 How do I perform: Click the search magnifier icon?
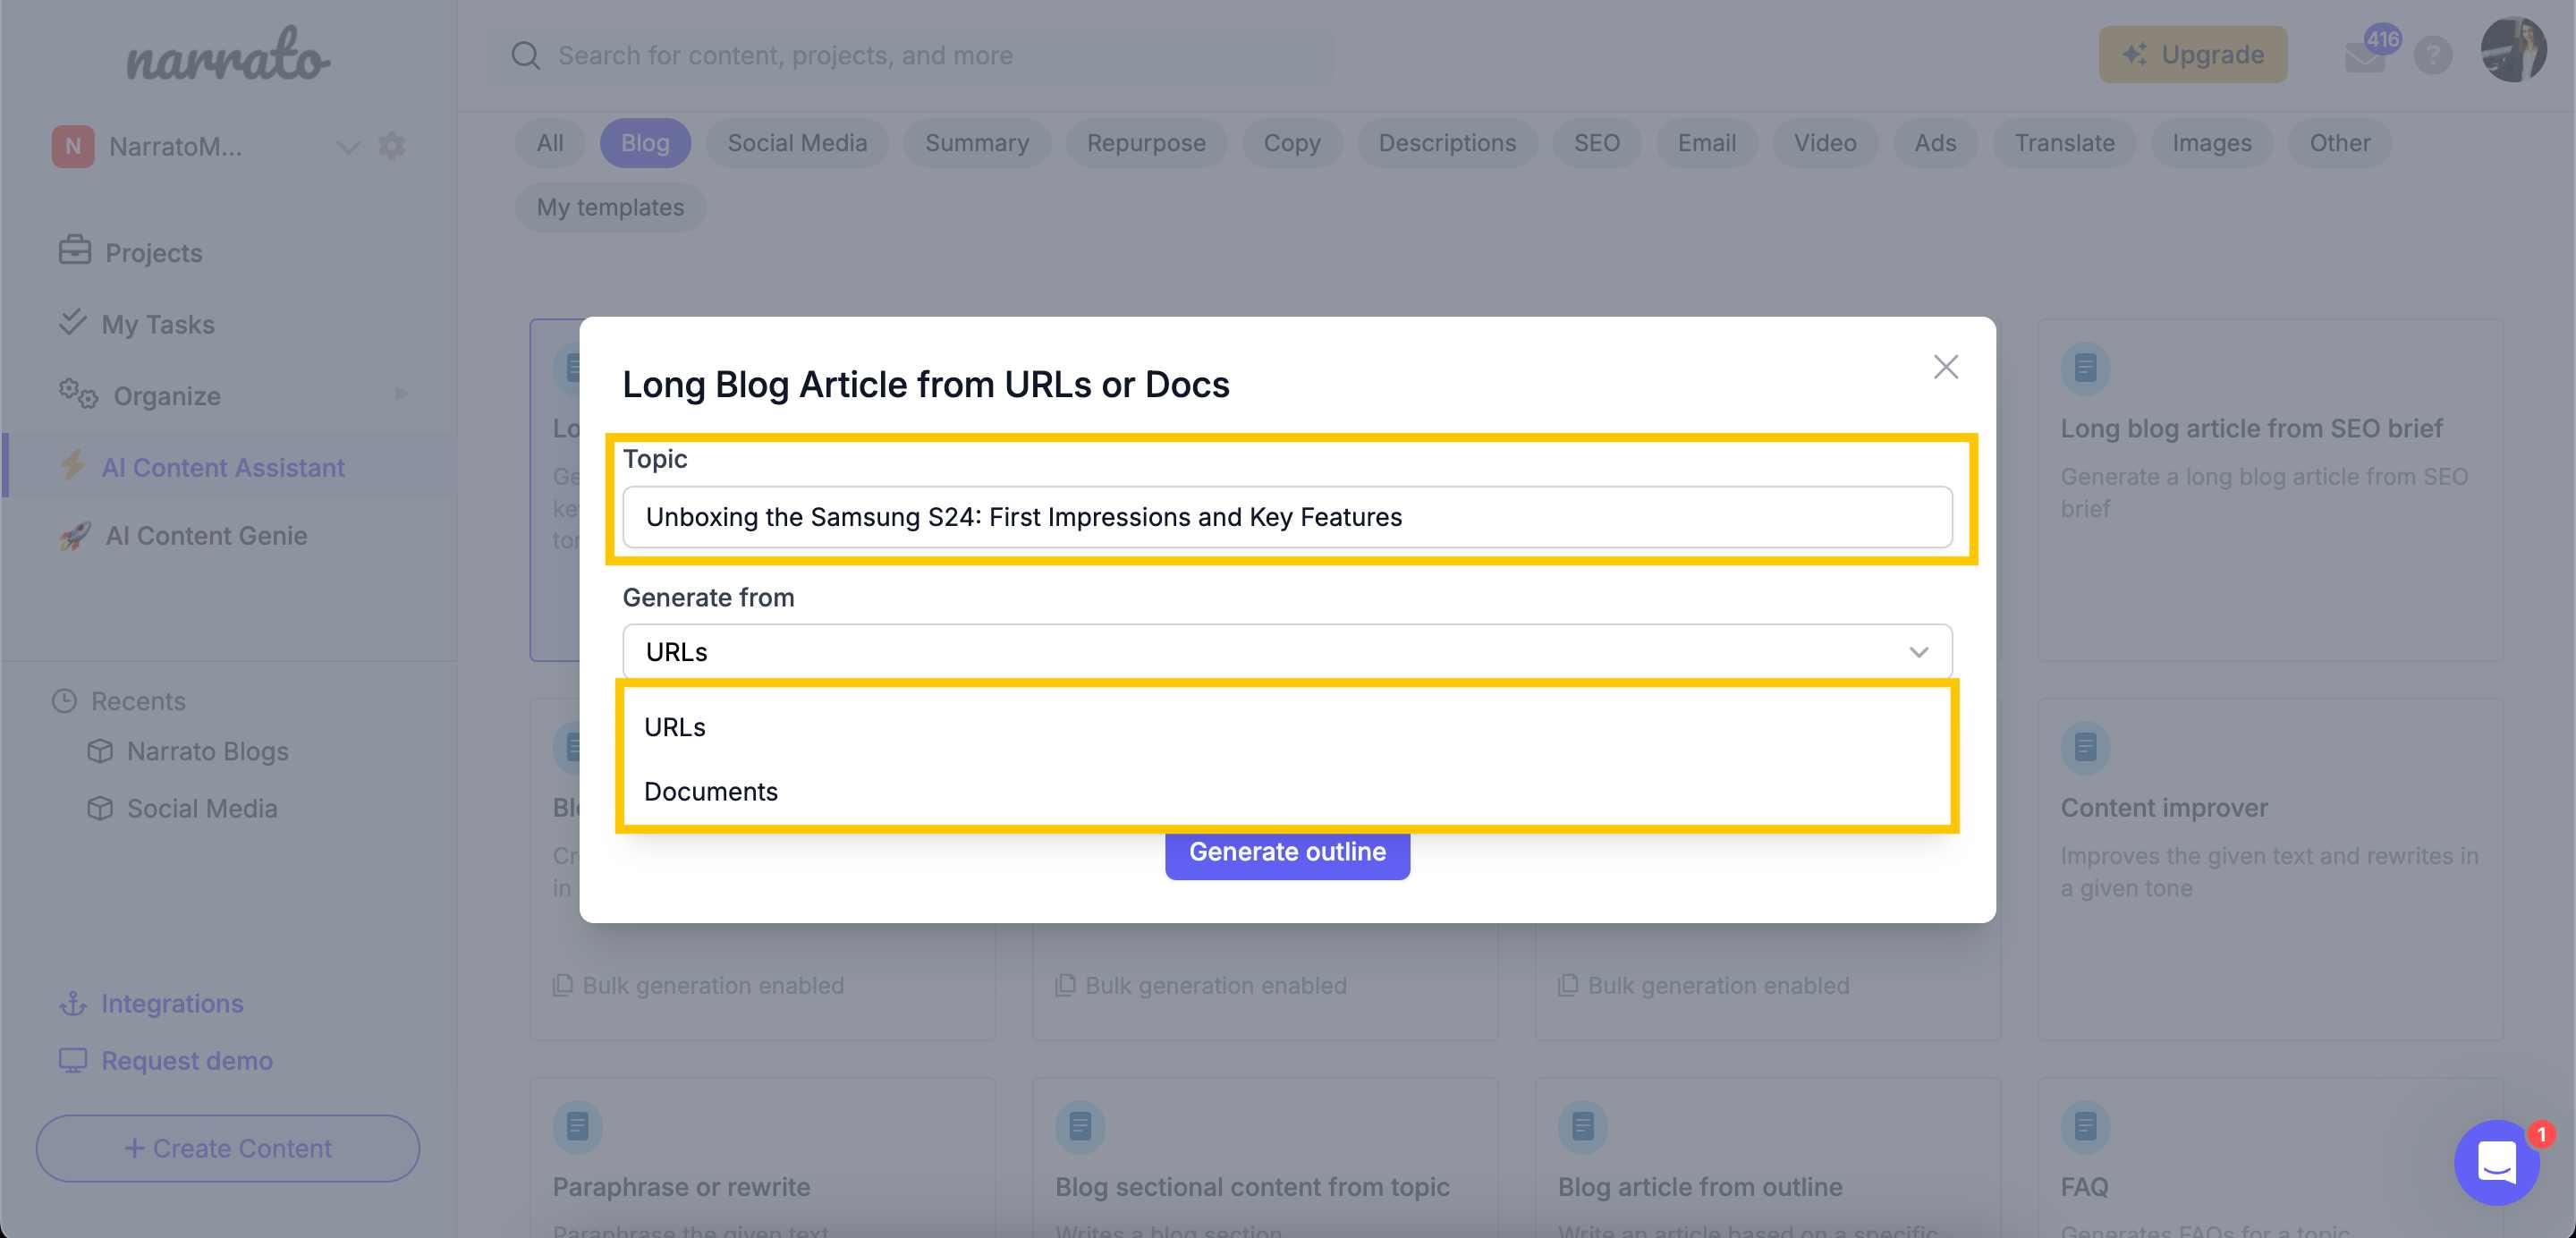[525, 55]
